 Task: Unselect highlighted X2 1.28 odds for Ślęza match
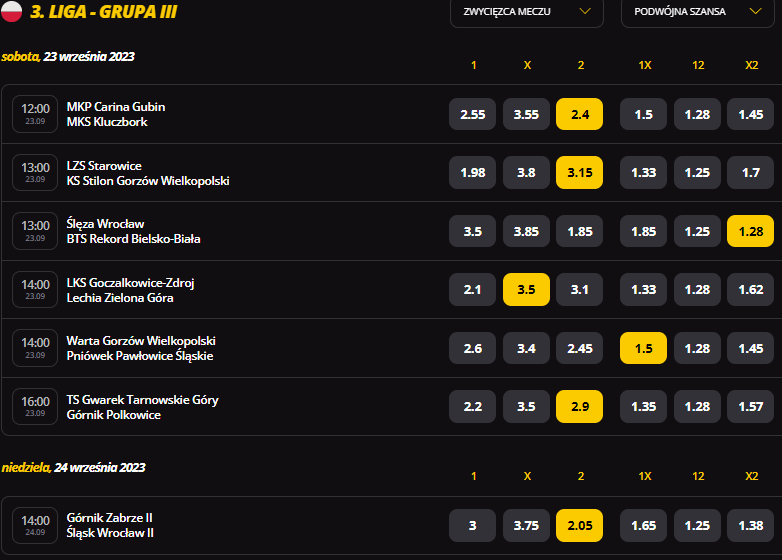pos(751,231)
